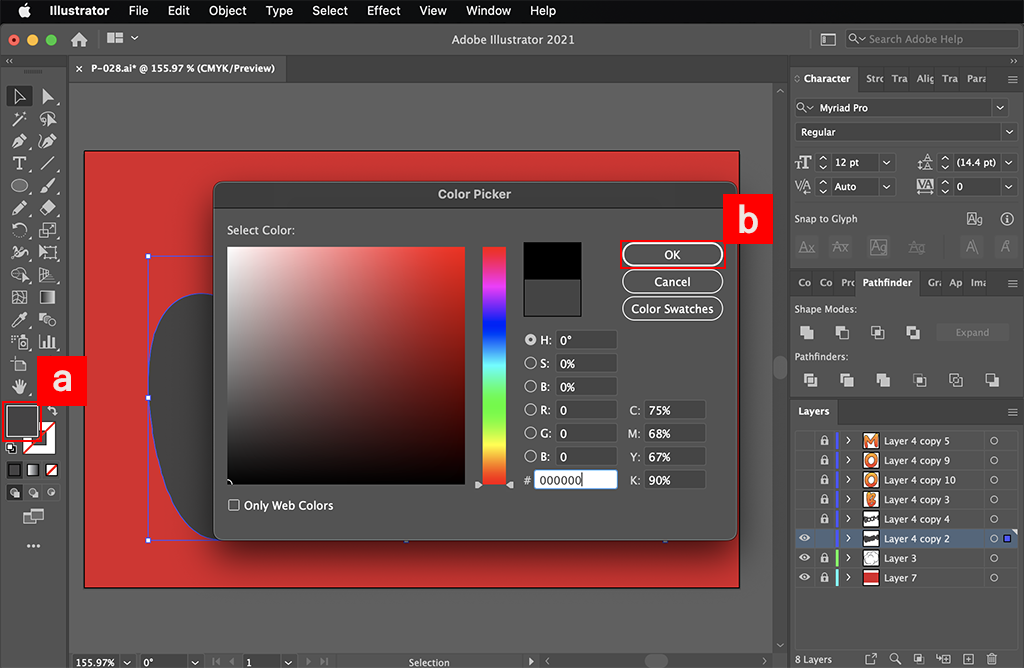
Task: Open the File menu
Action: click(x=138, y=11)
